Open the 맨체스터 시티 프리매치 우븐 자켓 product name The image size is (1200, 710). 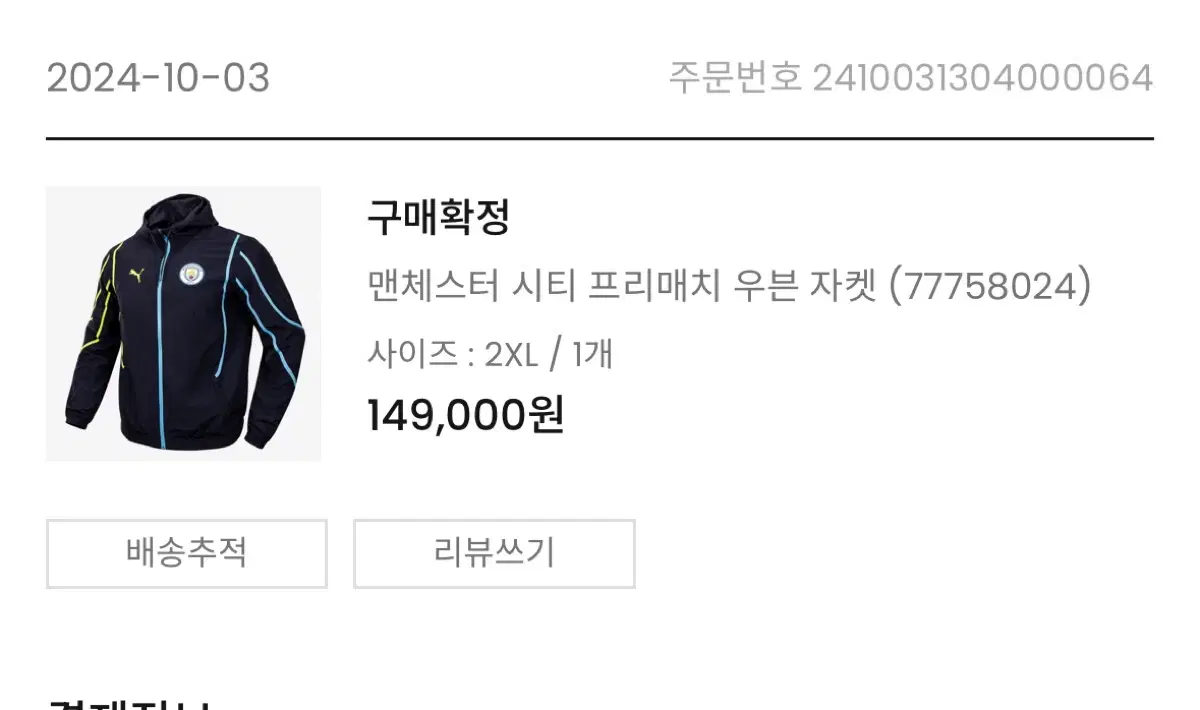[622, 287]
